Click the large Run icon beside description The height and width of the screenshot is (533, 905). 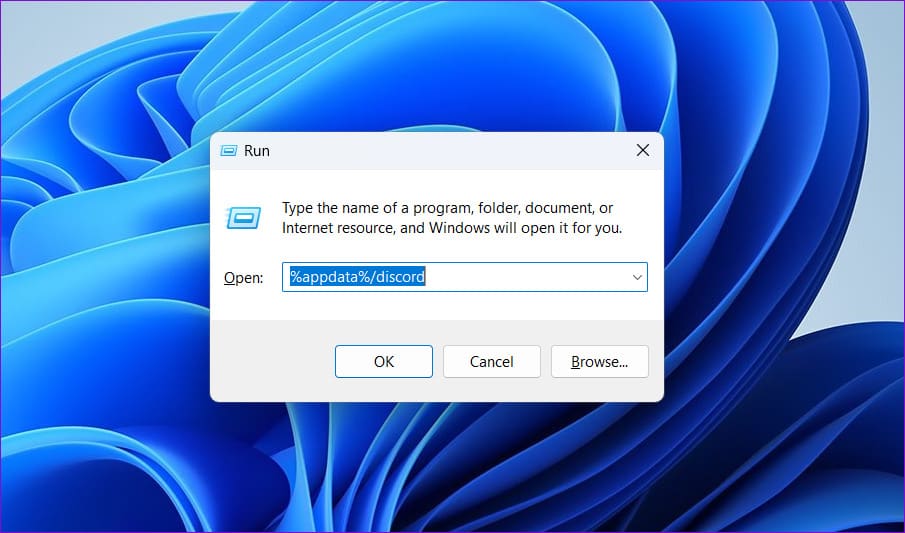tap(243, 218)
